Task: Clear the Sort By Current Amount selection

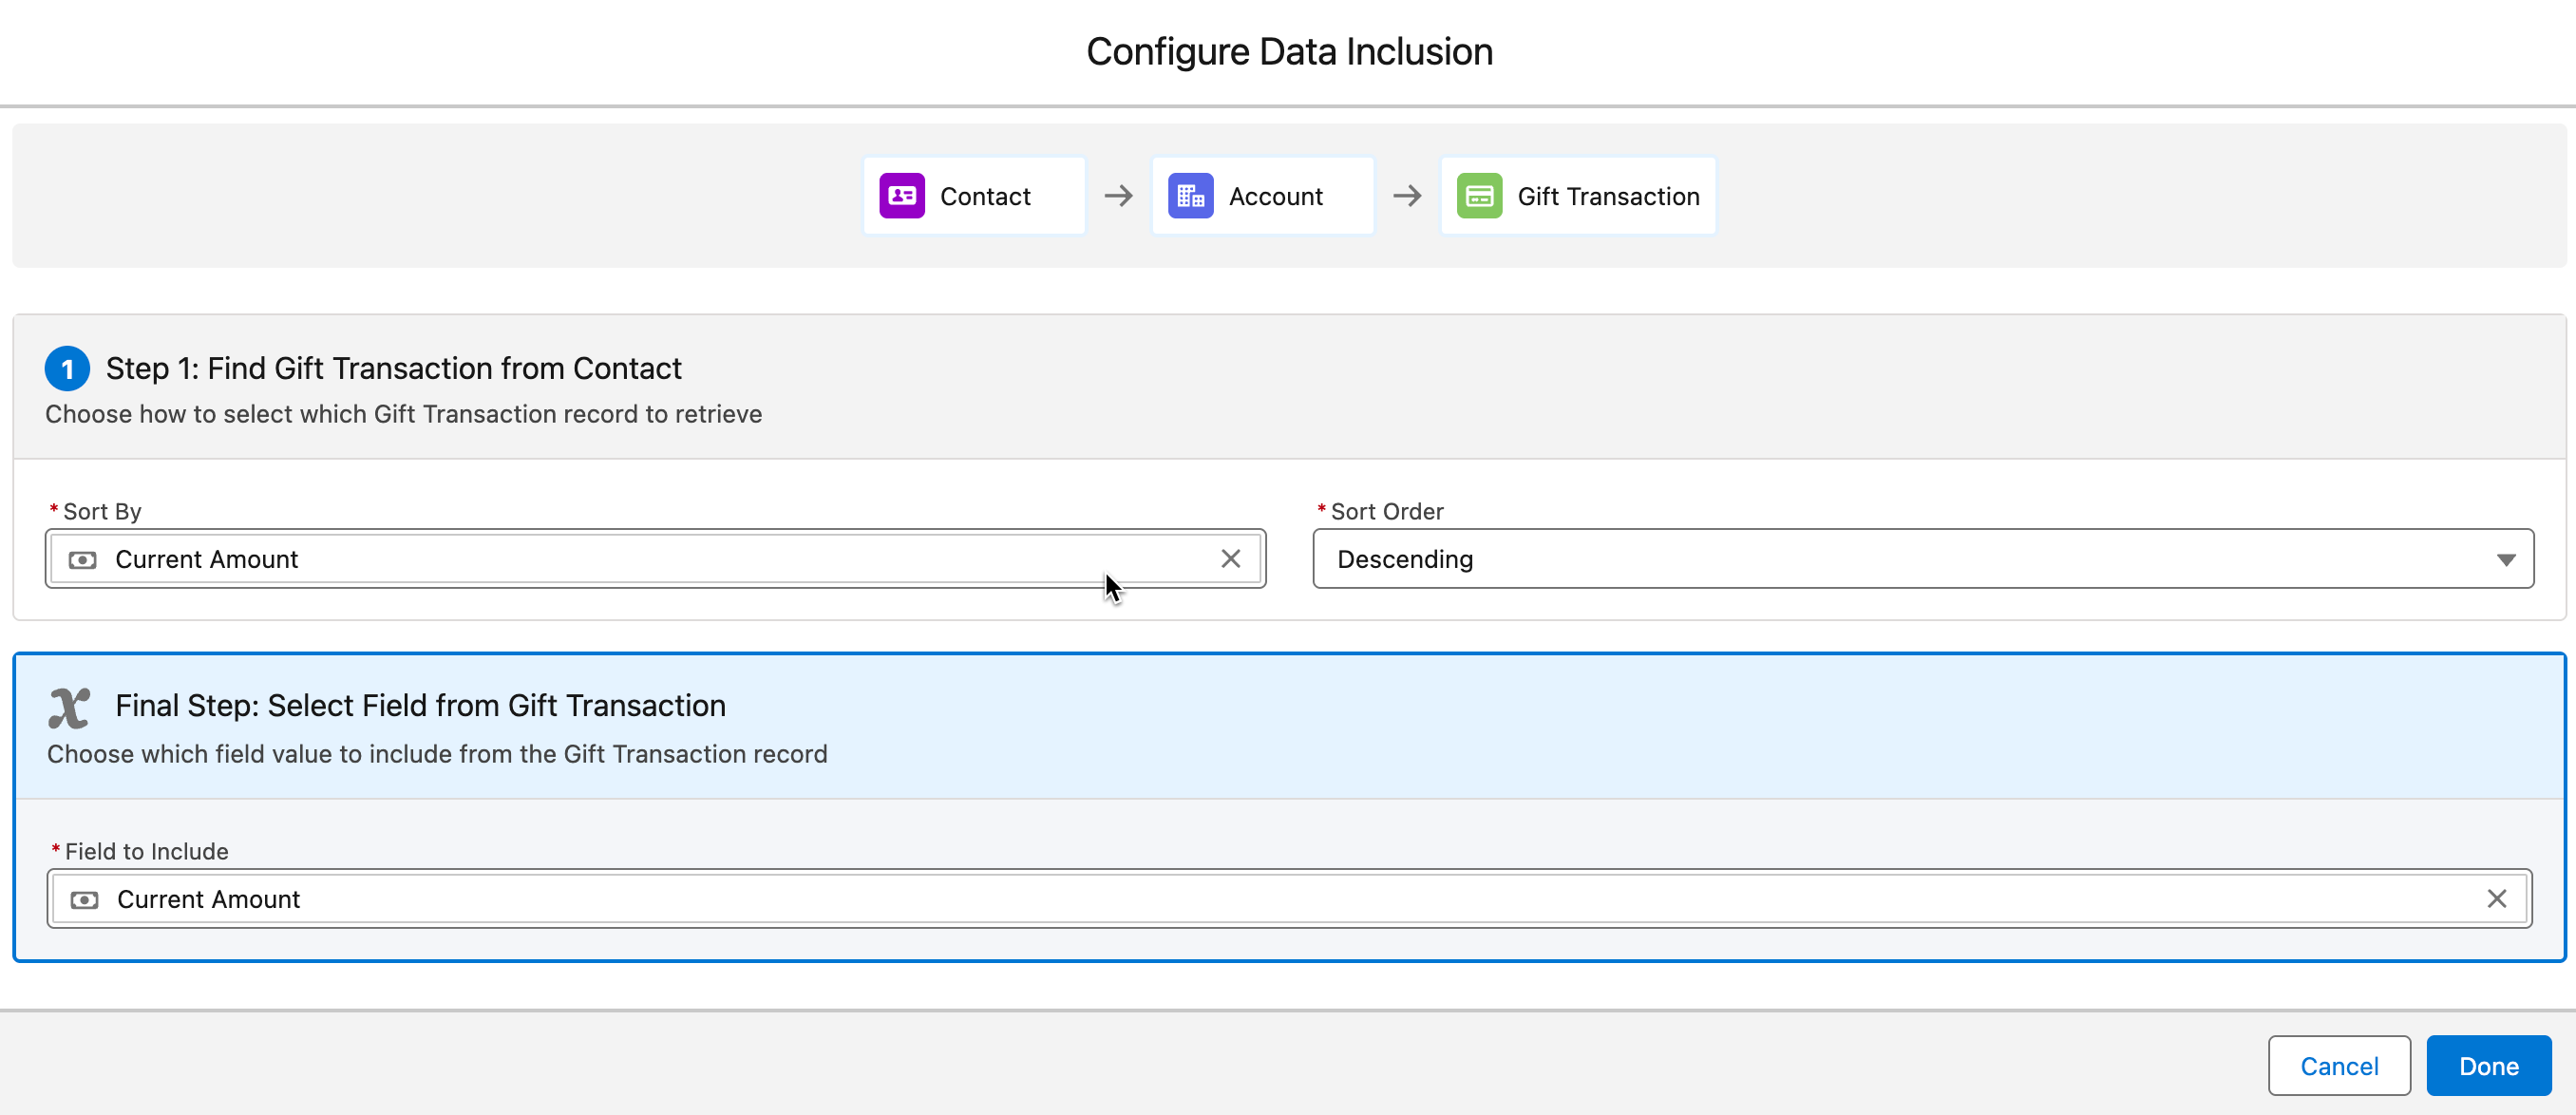Action: coord(1230,559)
